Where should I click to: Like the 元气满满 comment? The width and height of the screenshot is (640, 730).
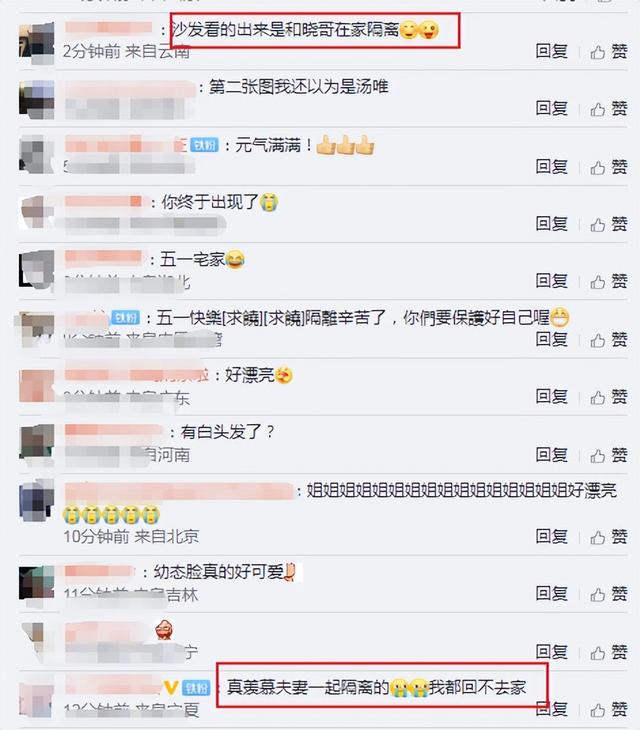point(609,167)
